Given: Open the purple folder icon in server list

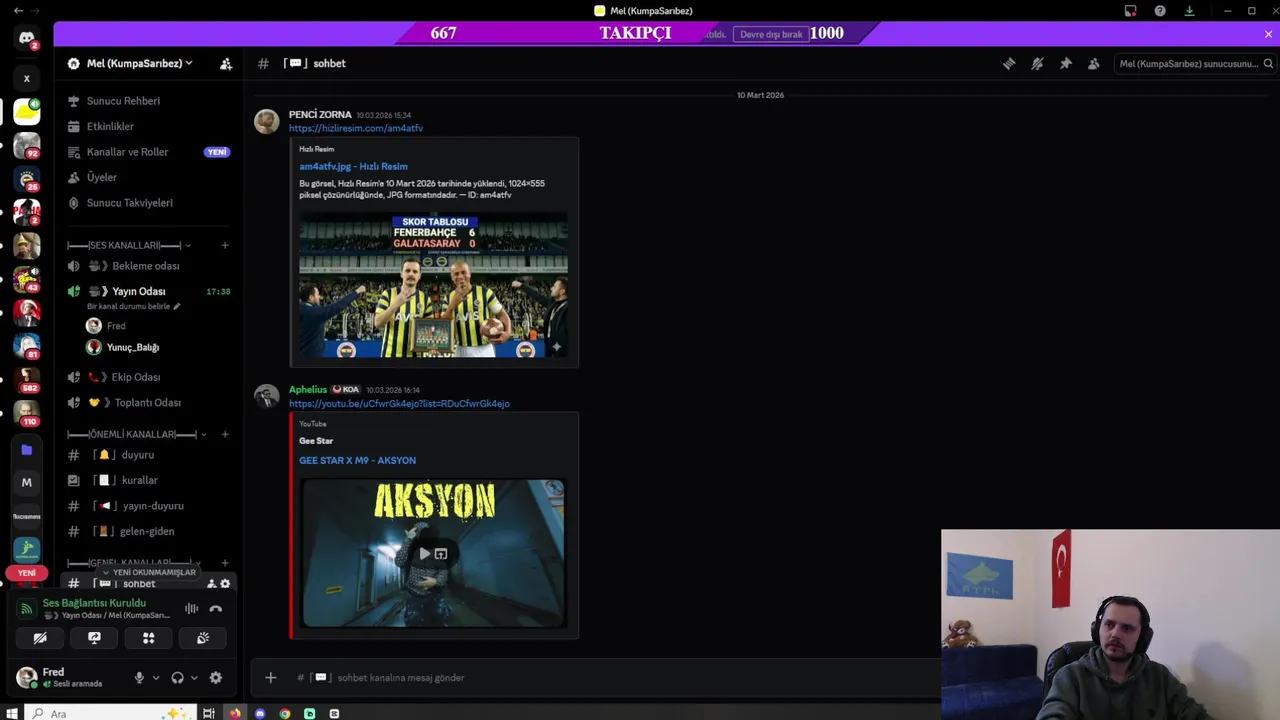Looking at the screenshot, I should tap(27, 450).
